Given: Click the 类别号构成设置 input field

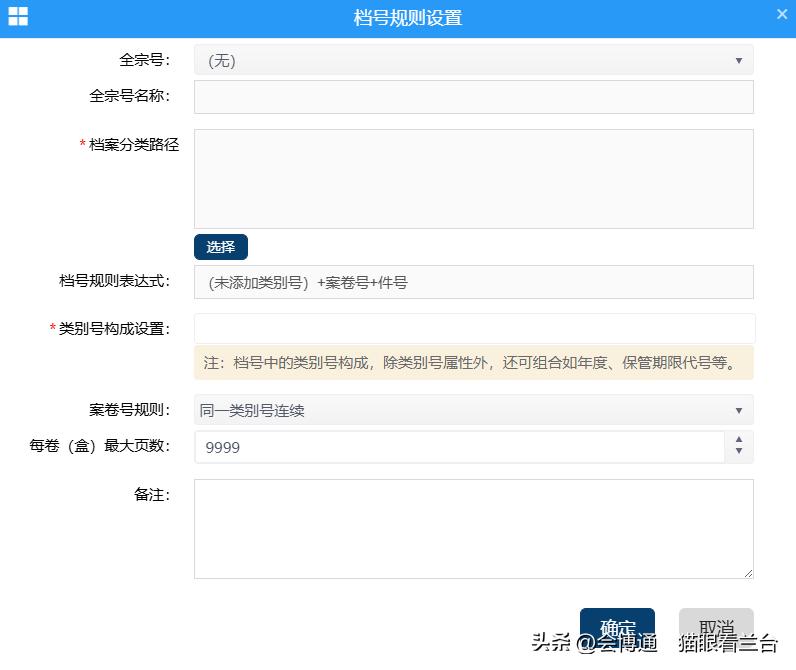Looking at the screenshot, I should coord(475,328).
